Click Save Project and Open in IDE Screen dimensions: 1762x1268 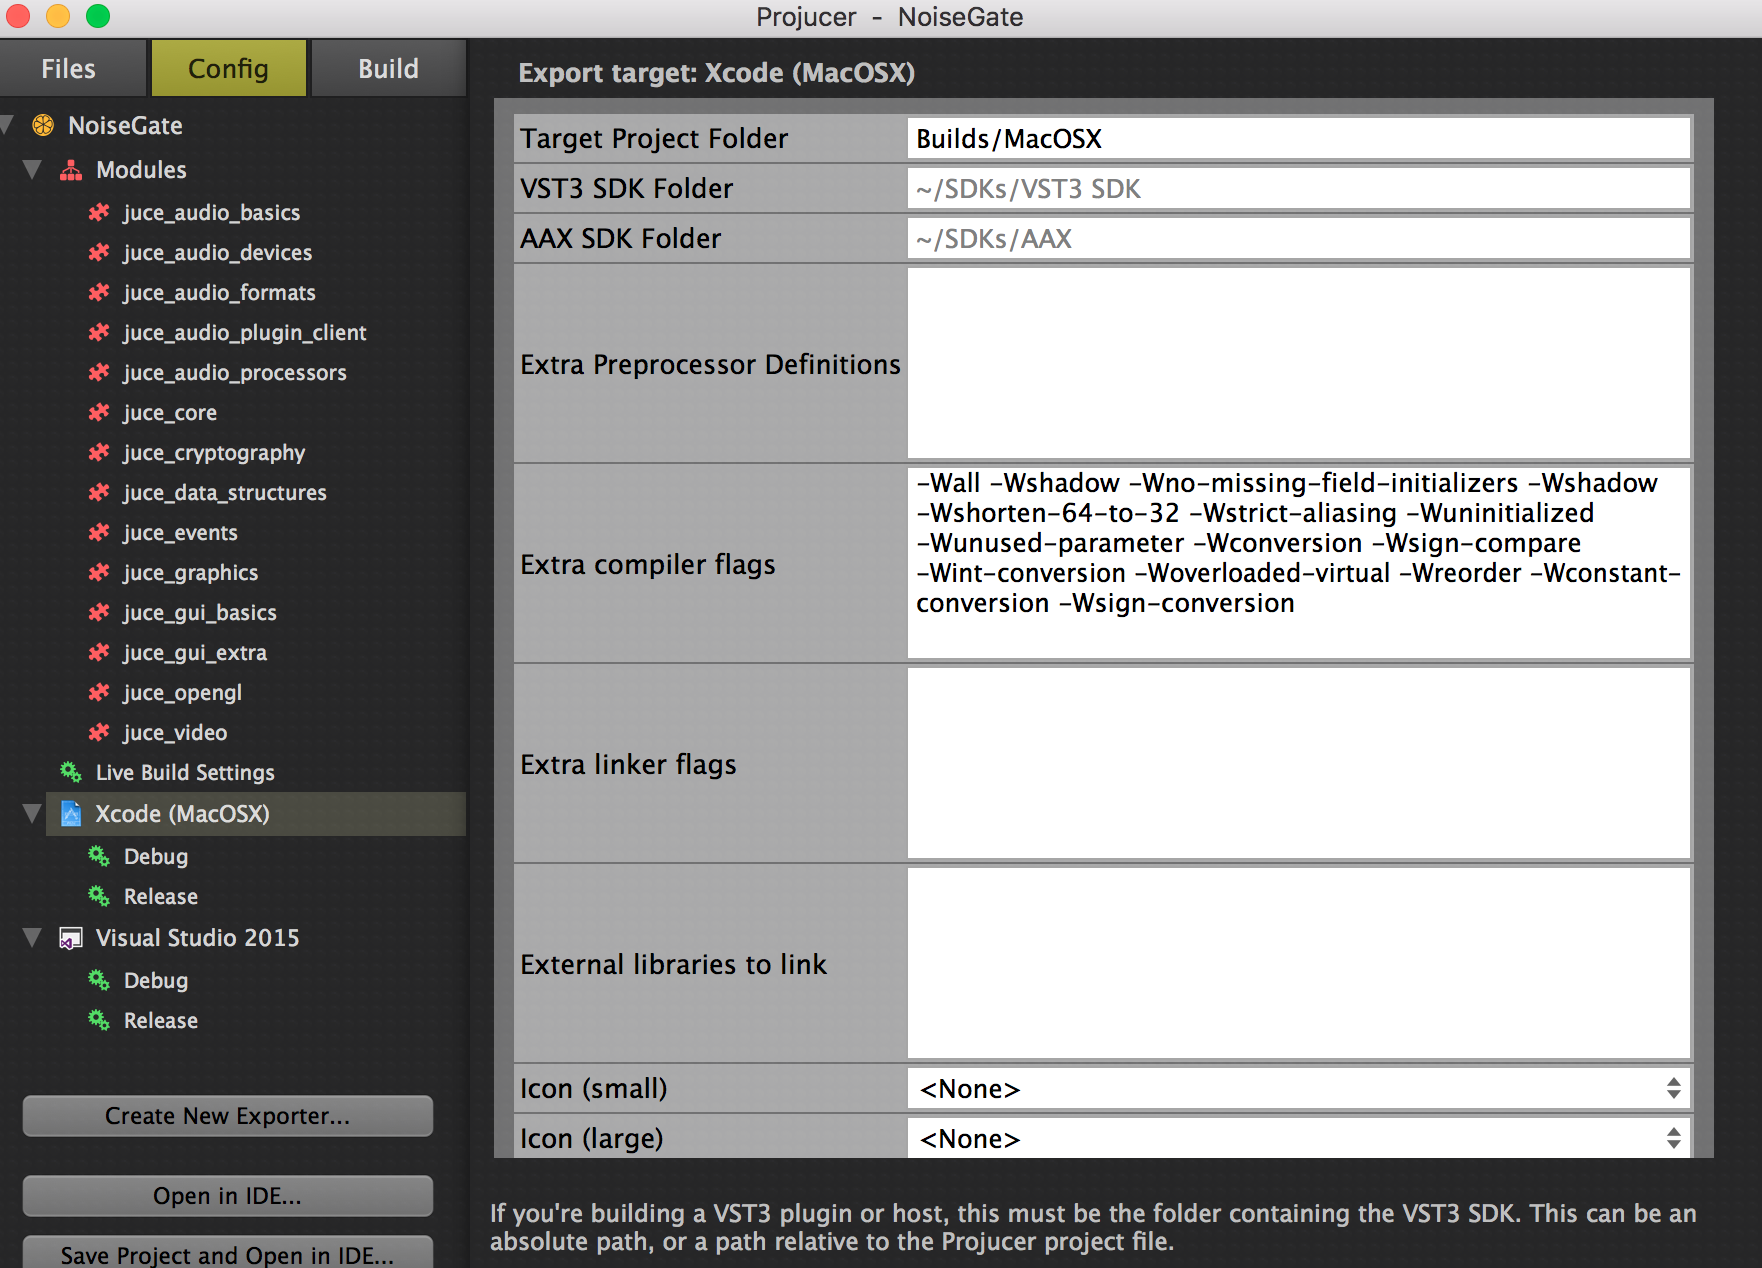click(x=228, y=1254)
